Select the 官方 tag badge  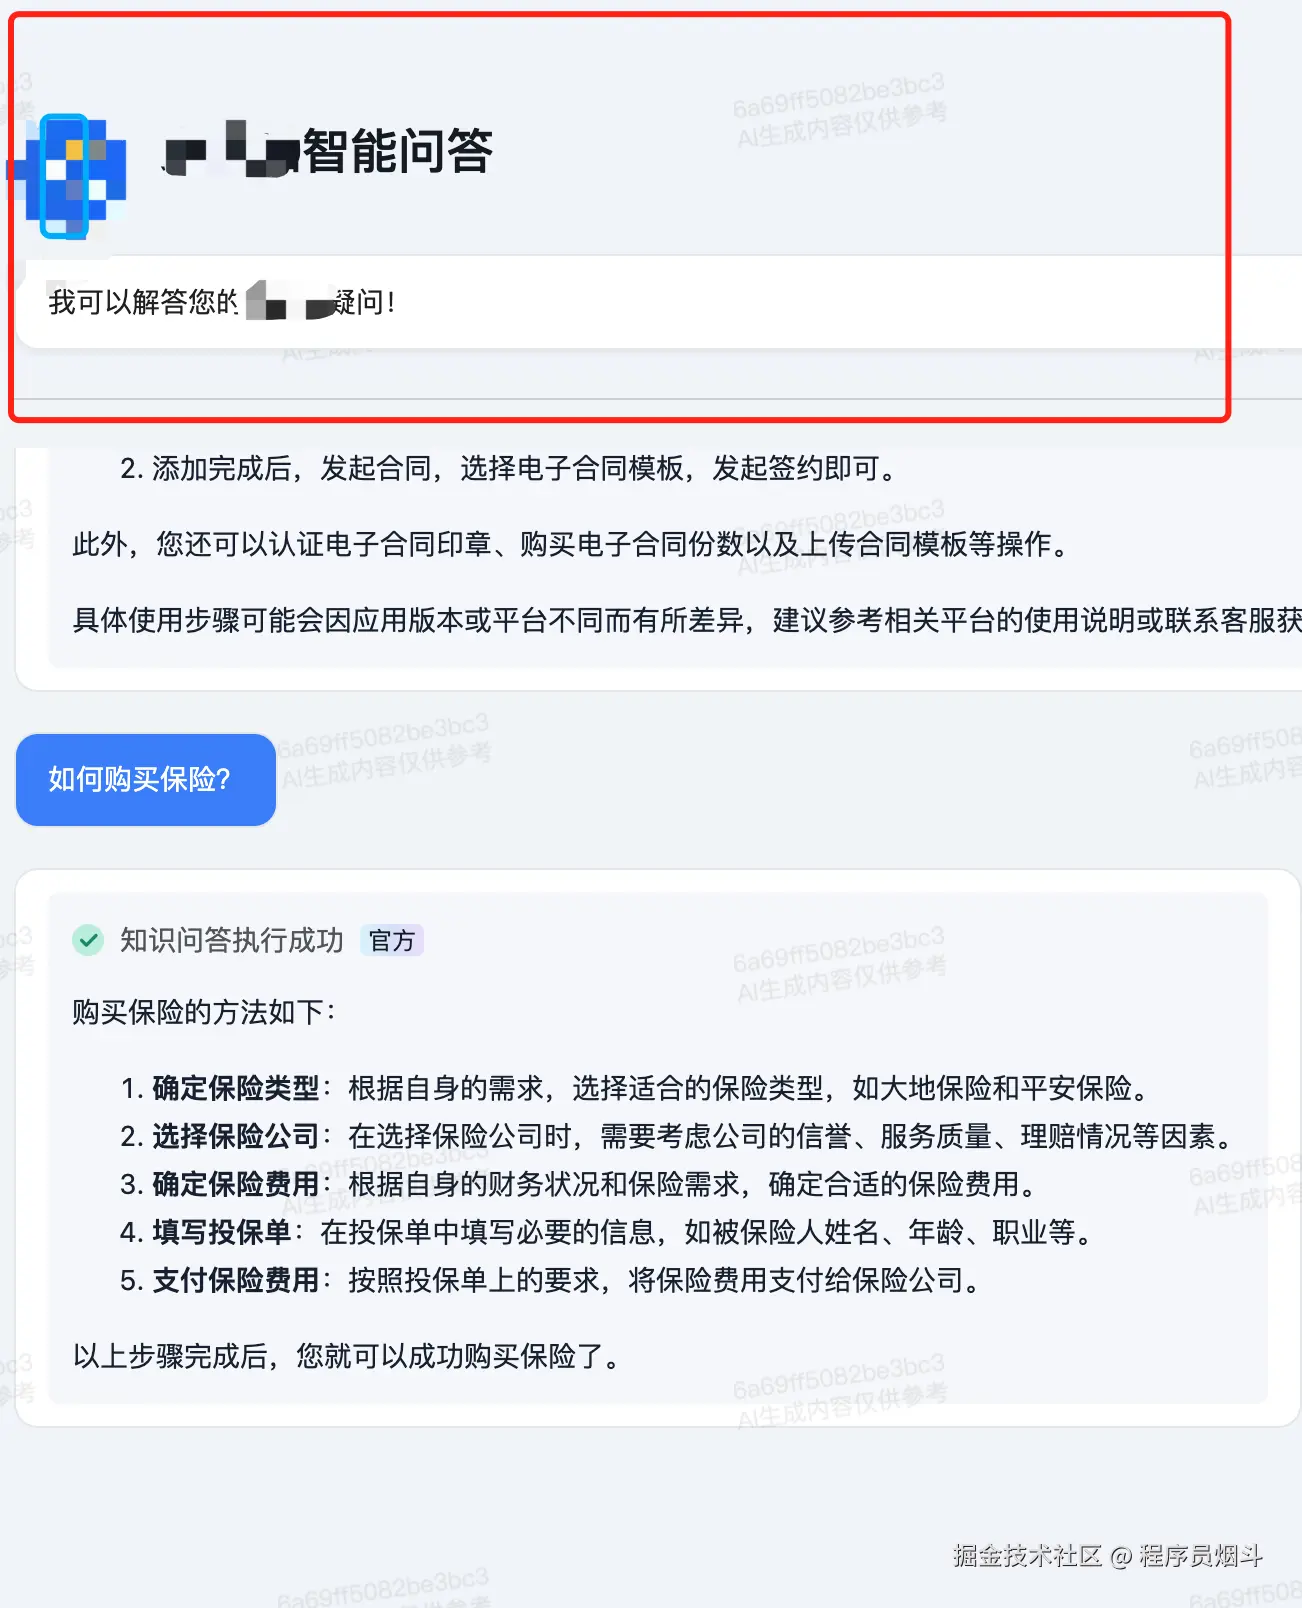[392, 940]
